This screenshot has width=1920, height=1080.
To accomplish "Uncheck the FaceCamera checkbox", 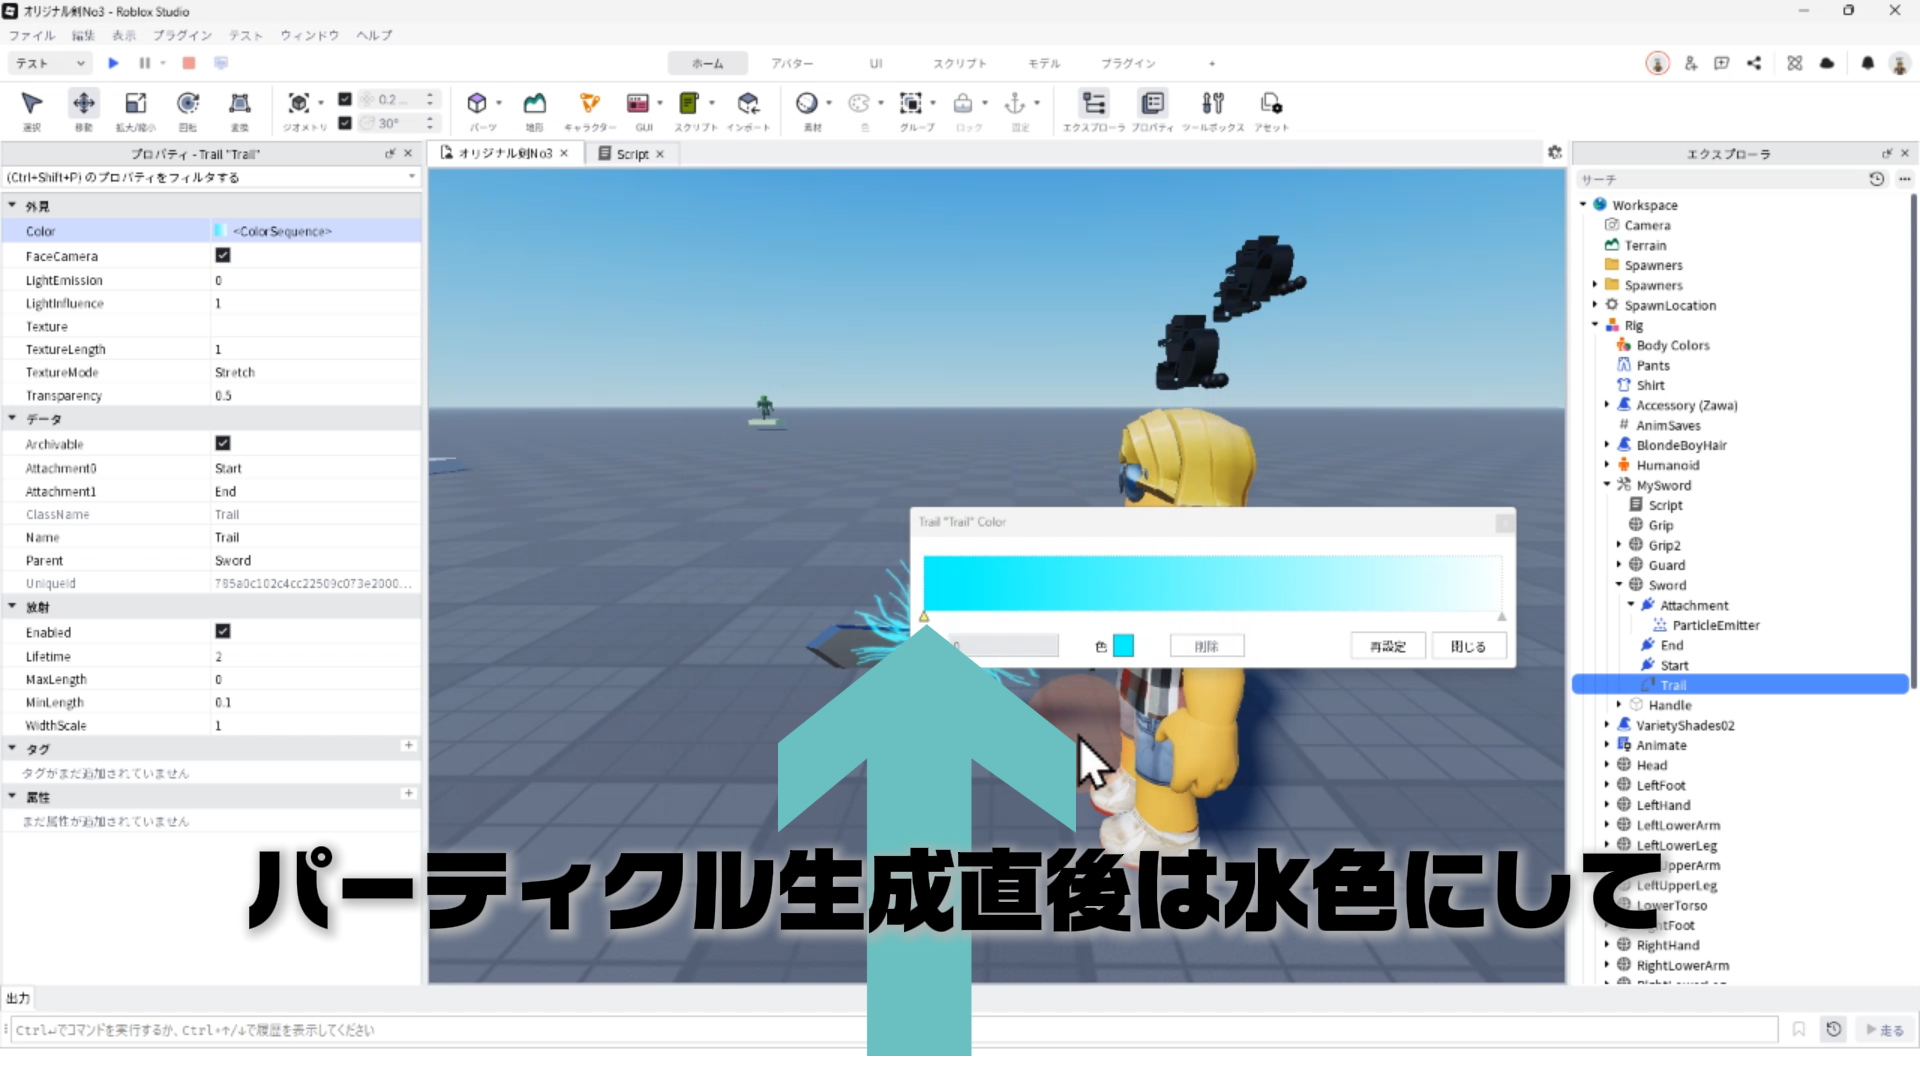I will (223, 256).
